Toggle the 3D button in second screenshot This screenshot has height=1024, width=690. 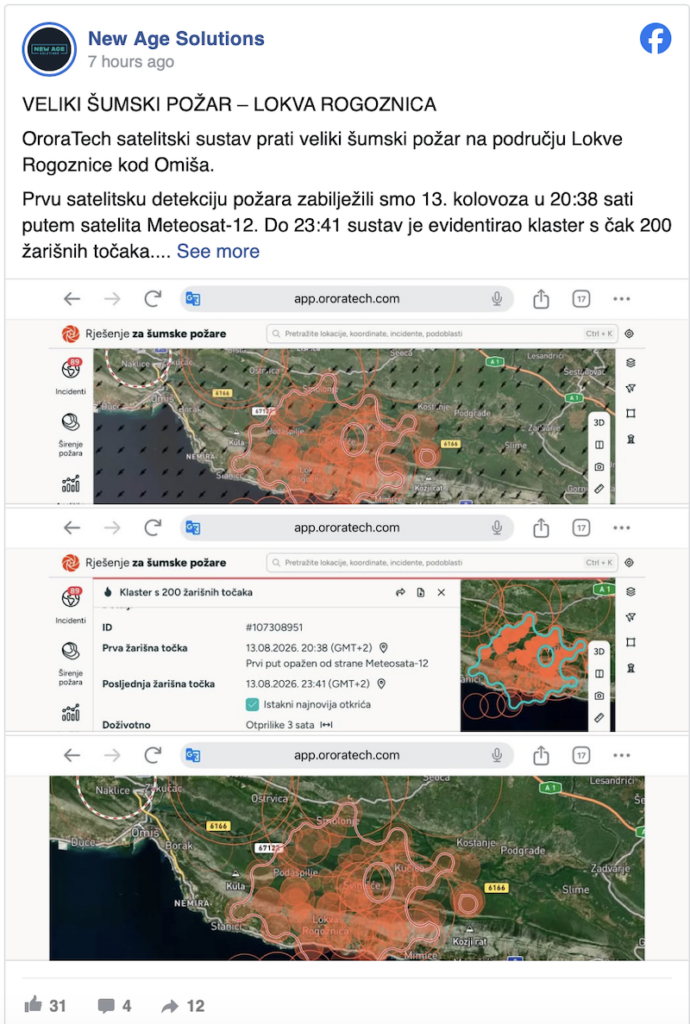click(x=599, y=652)
